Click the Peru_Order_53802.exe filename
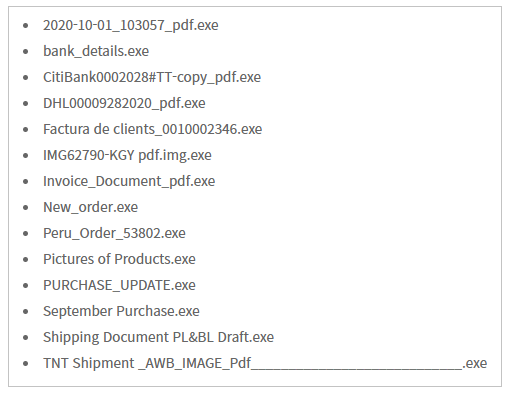This screenshot has width=510, height=396. coord(114,233)
